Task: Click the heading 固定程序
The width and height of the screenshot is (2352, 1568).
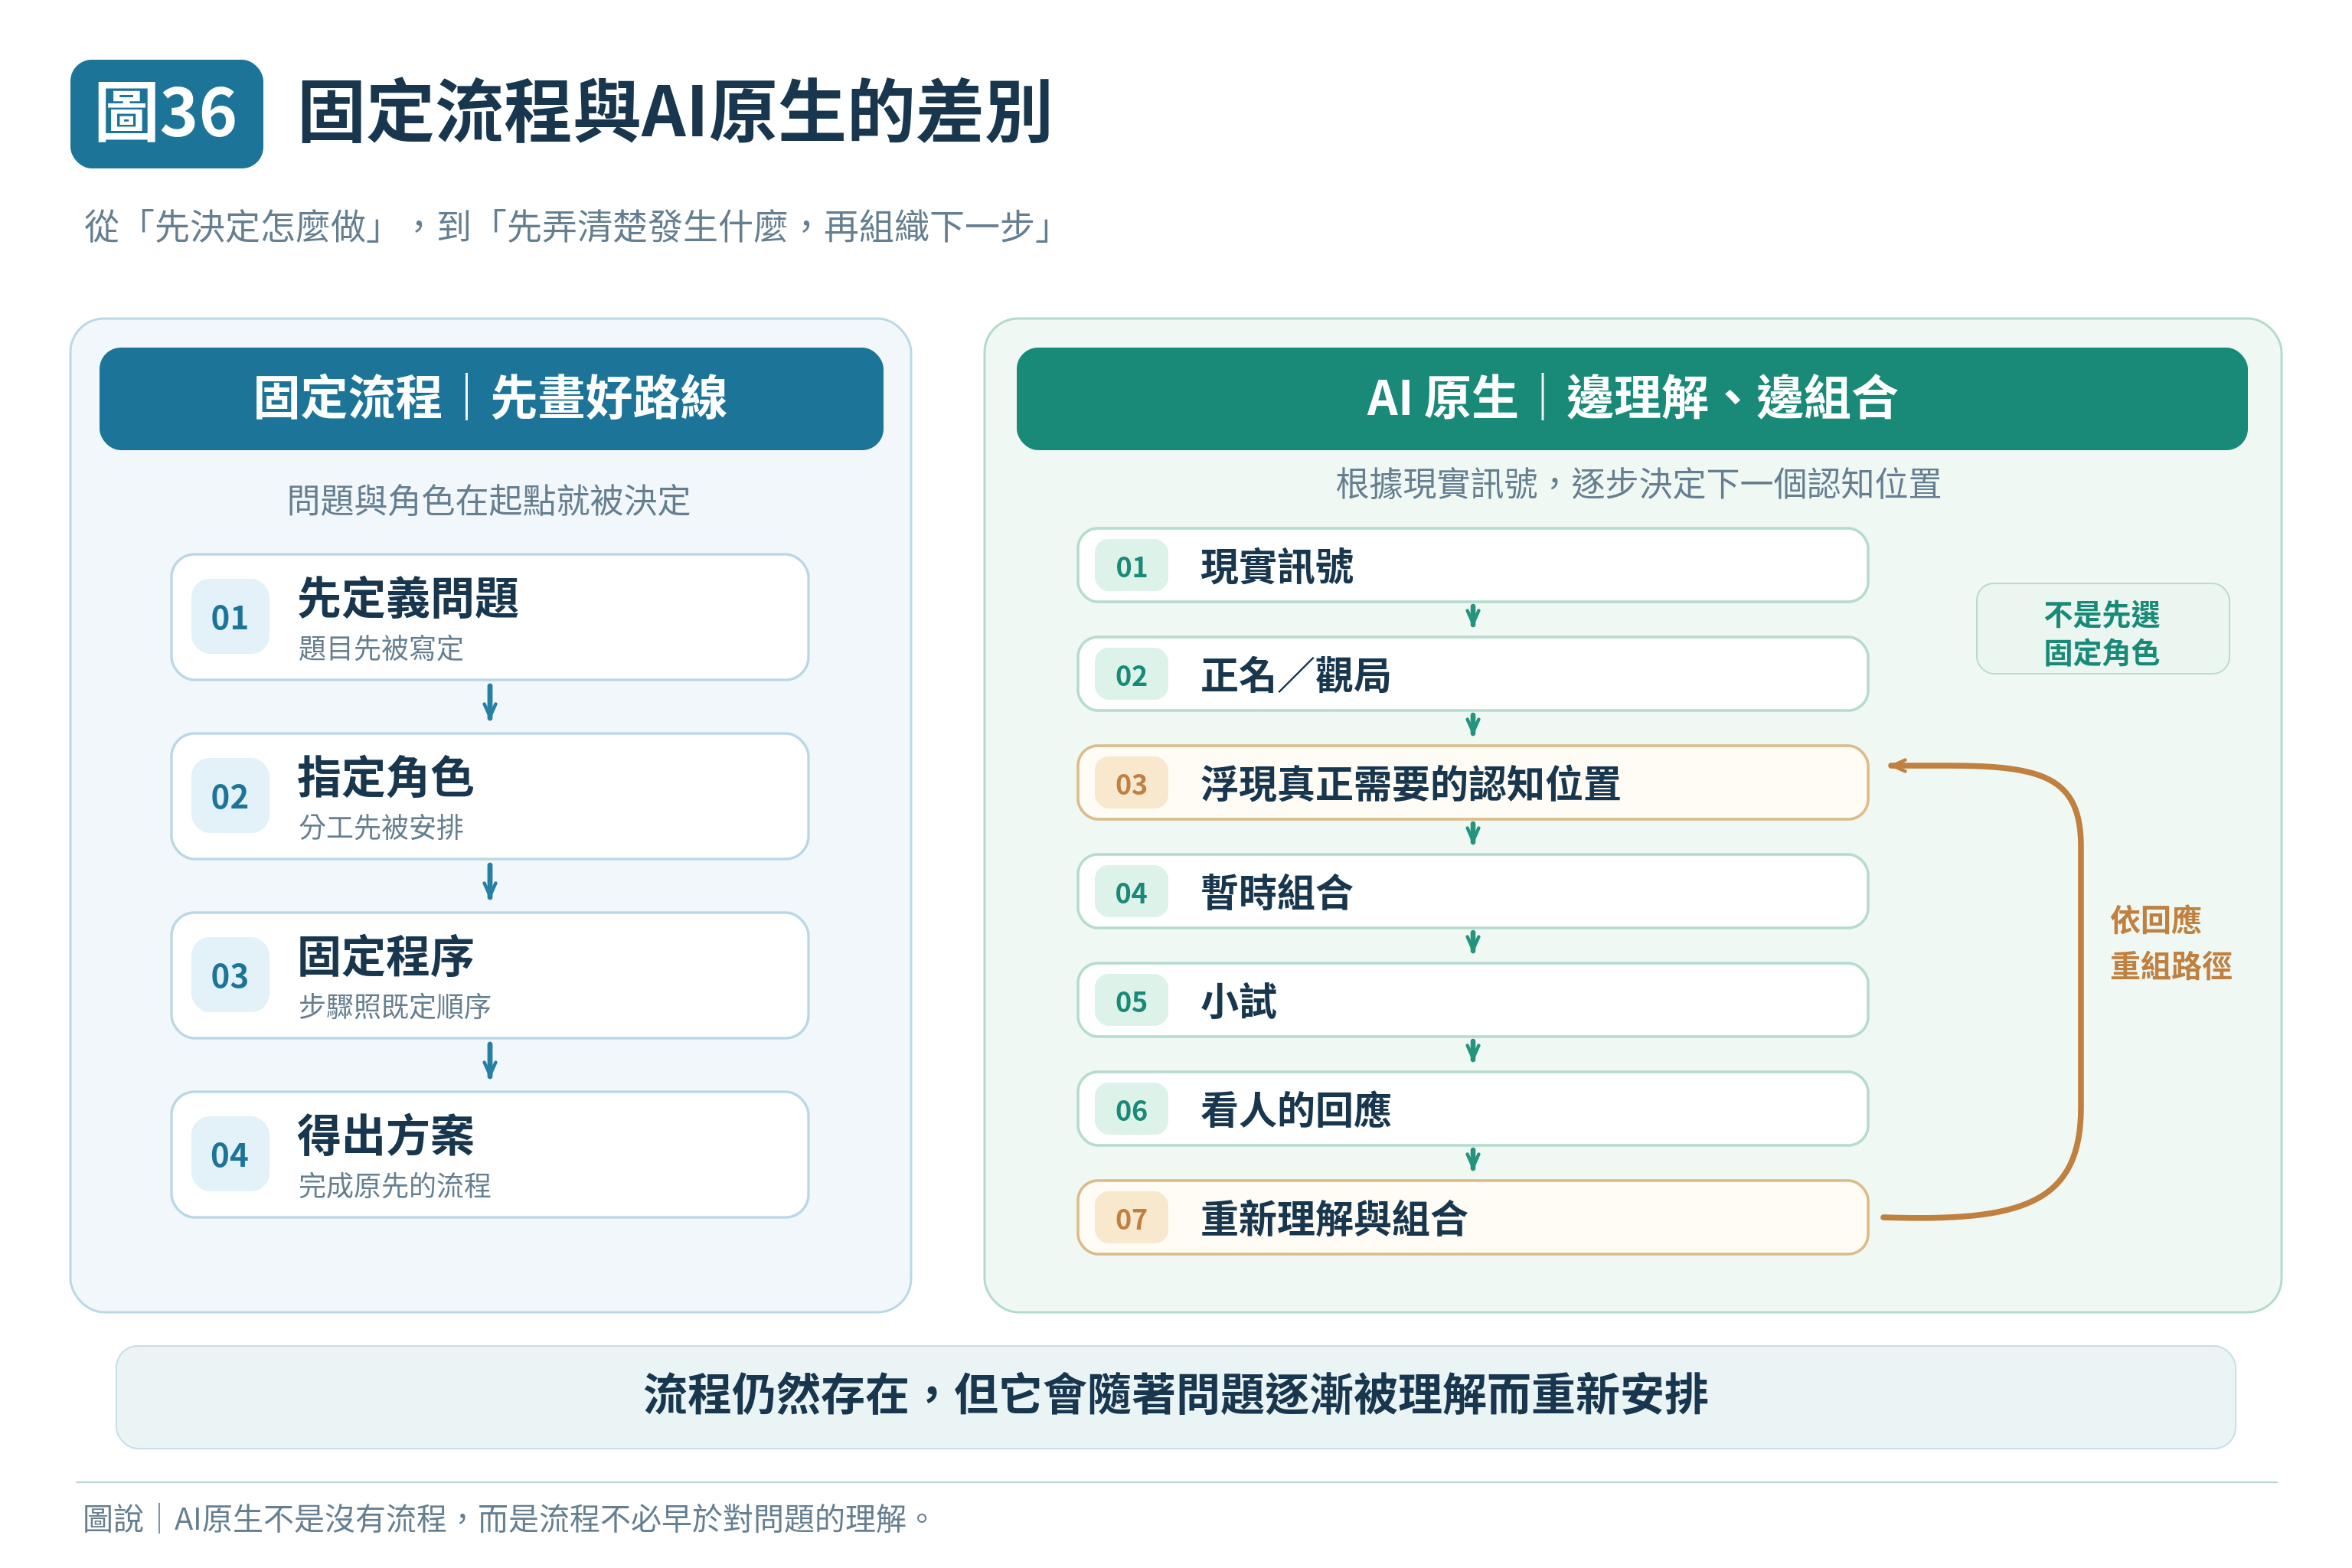Action: point(386,956)
